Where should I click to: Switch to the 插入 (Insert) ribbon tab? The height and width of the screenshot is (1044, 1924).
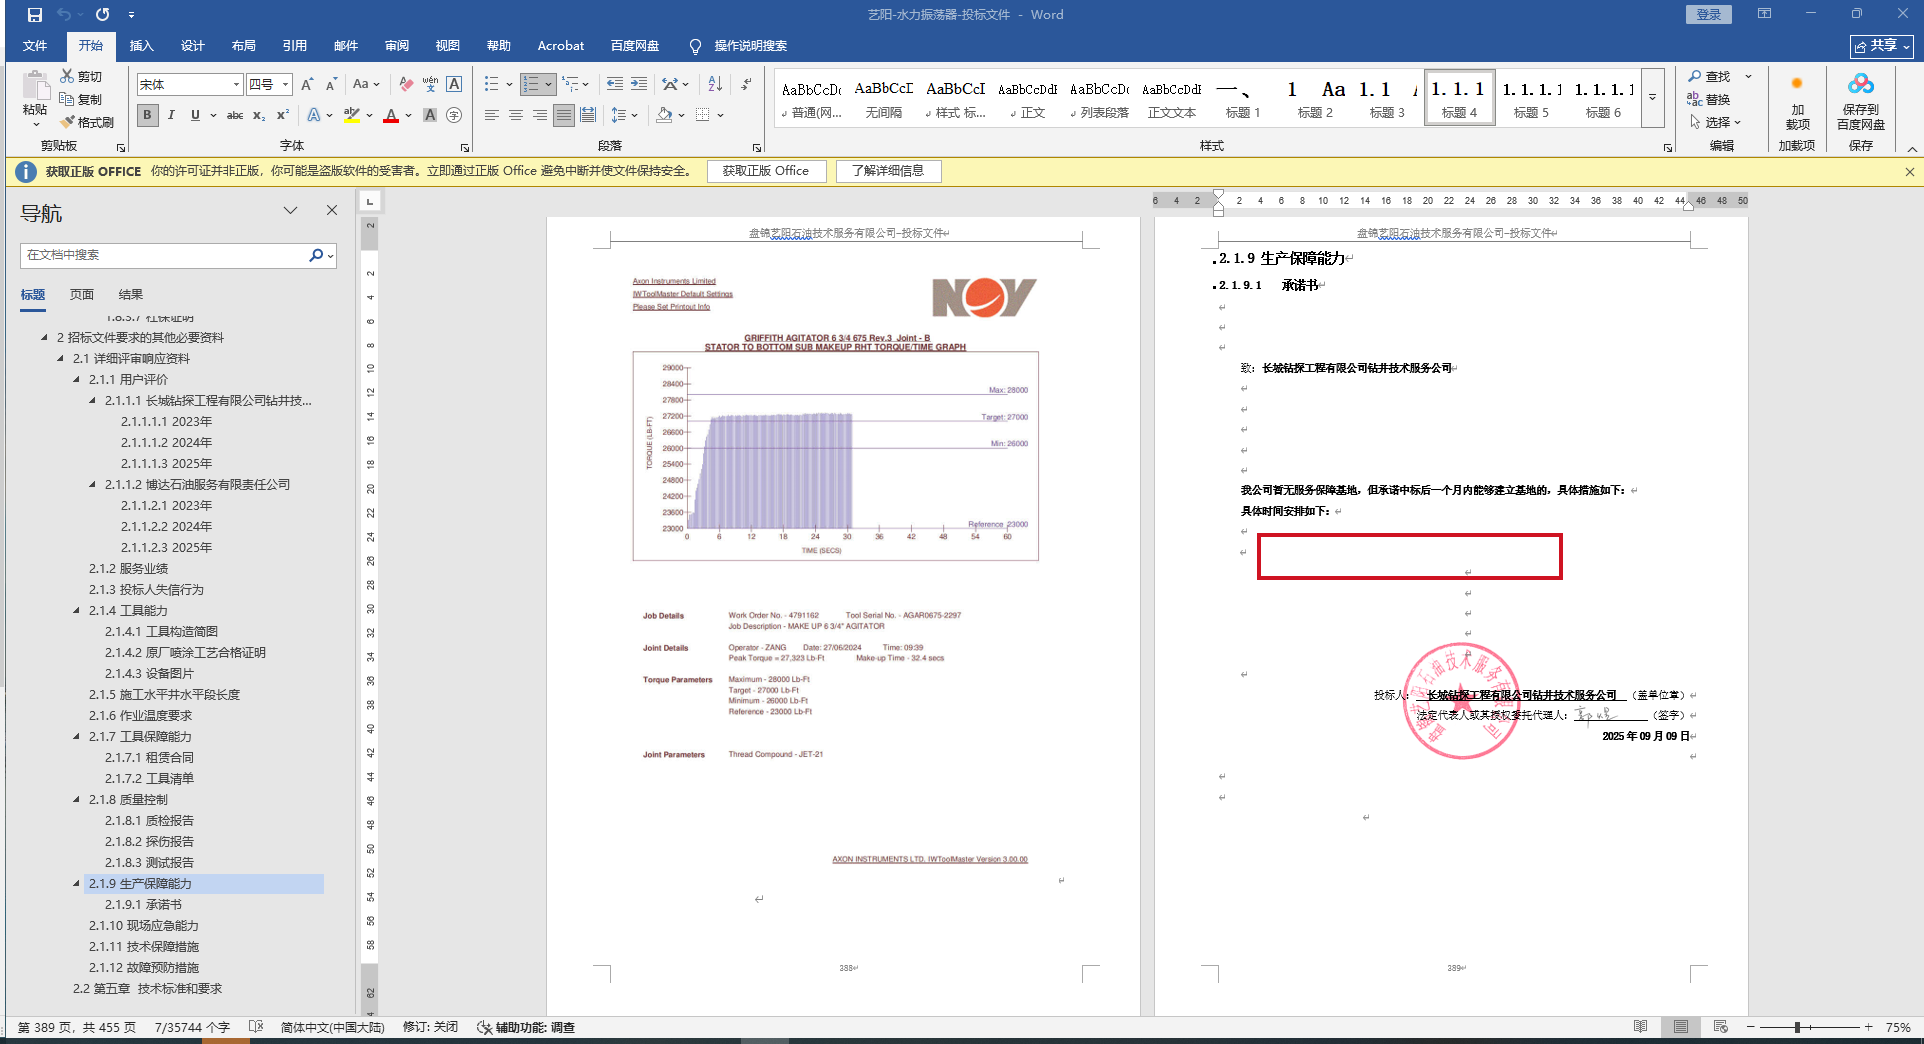click(x=141, y=46)
